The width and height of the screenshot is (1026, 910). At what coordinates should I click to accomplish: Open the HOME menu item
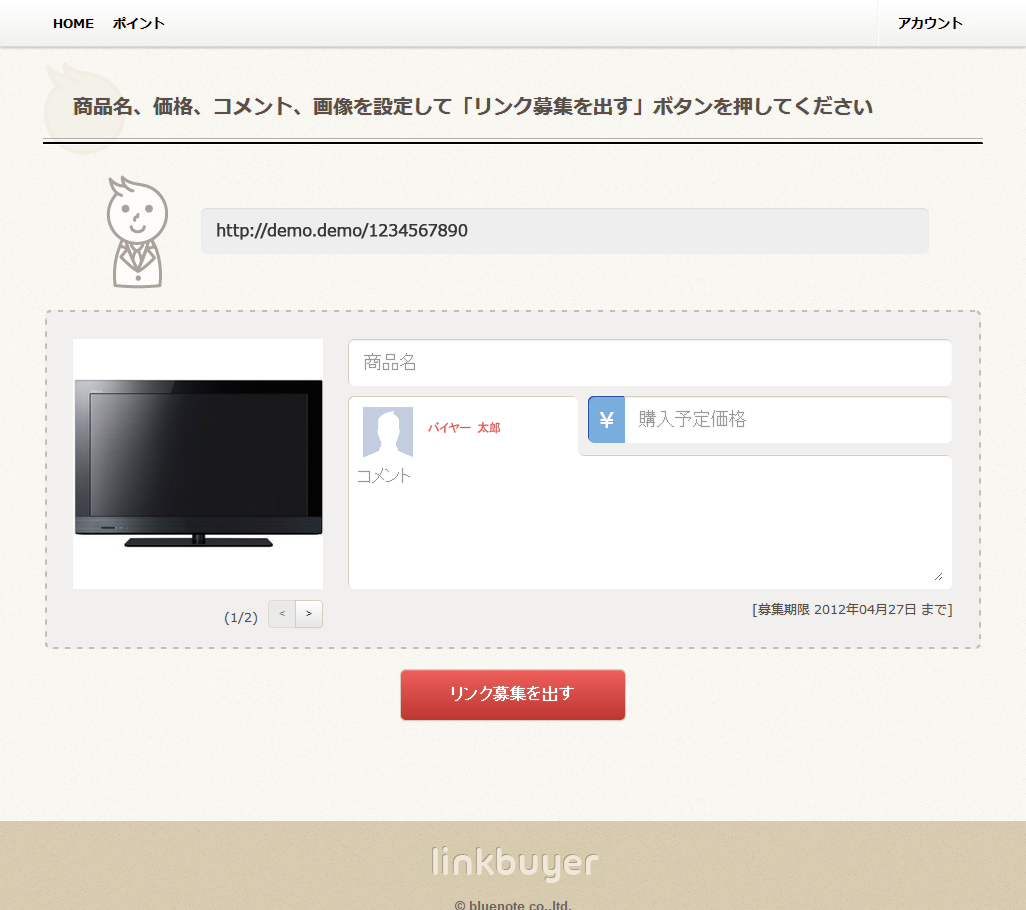pyautogui.click(x=73, y=23)
